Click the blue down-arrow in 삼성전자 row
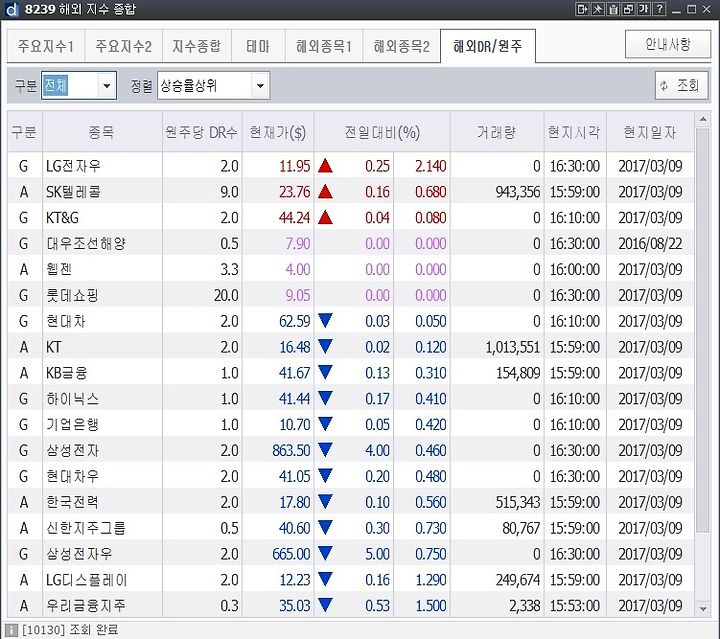The image size is (720, 639). (325, 450)
